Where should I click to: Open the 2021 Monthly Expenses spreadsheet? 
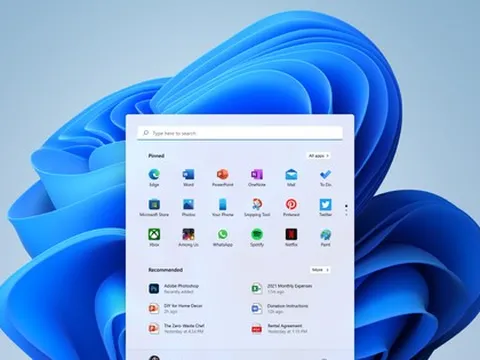[282, 288]
